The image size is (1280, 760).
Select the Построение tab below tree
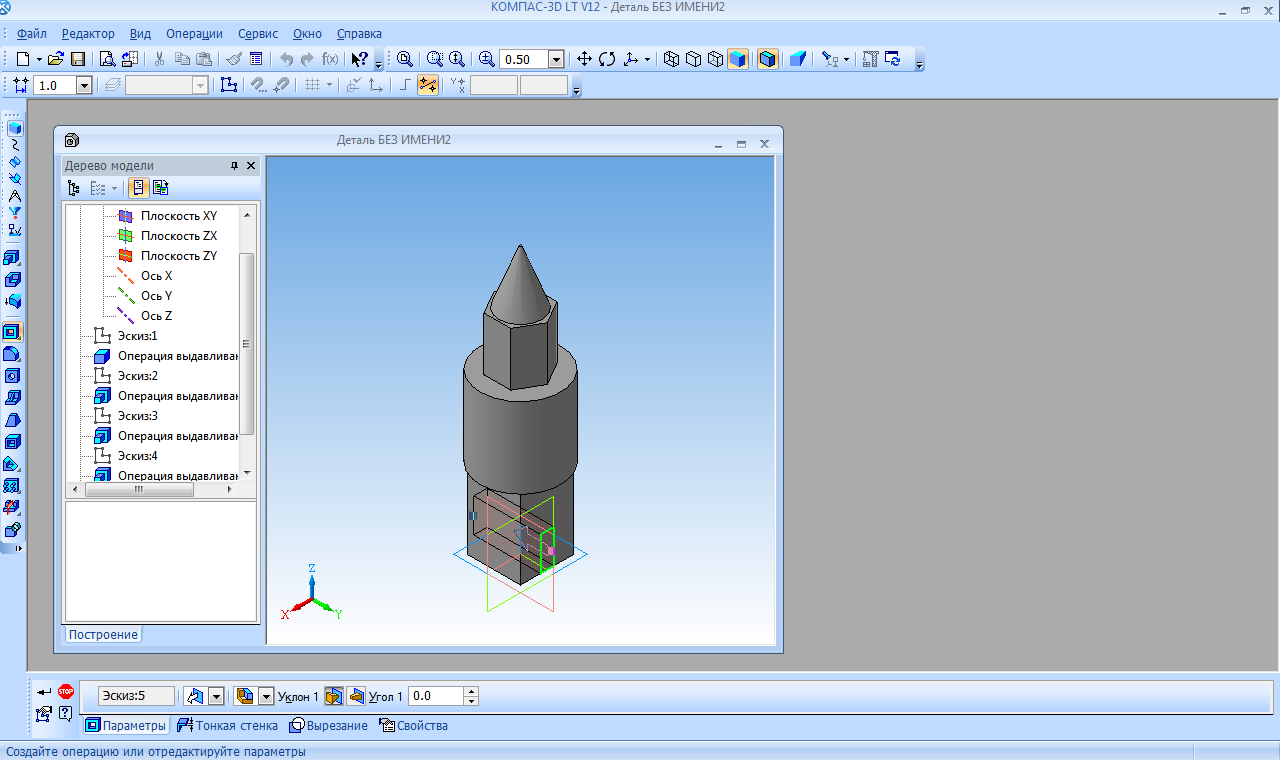click(103, 635)
